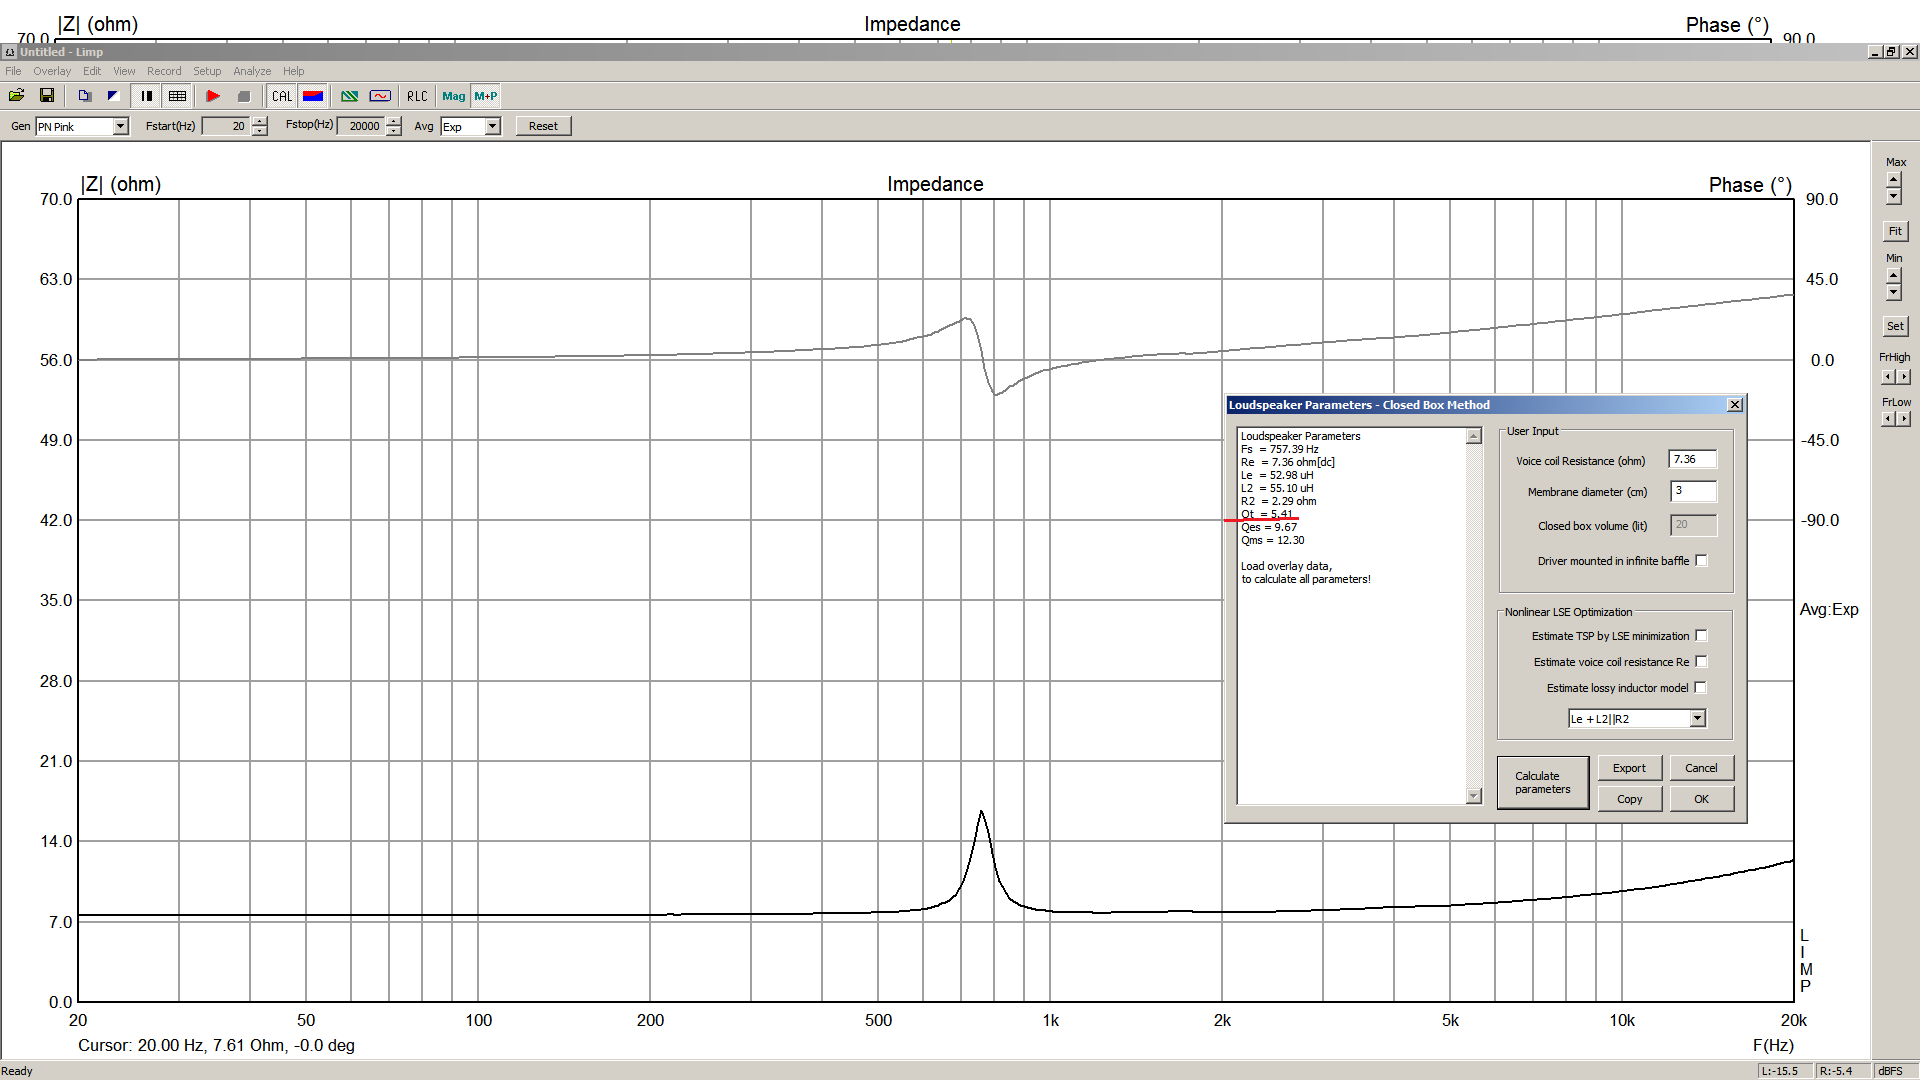Click the red and blue input level icon
Image resolution: width=1920 pixels, height=1080 pixels.
(x=313, y=96)
